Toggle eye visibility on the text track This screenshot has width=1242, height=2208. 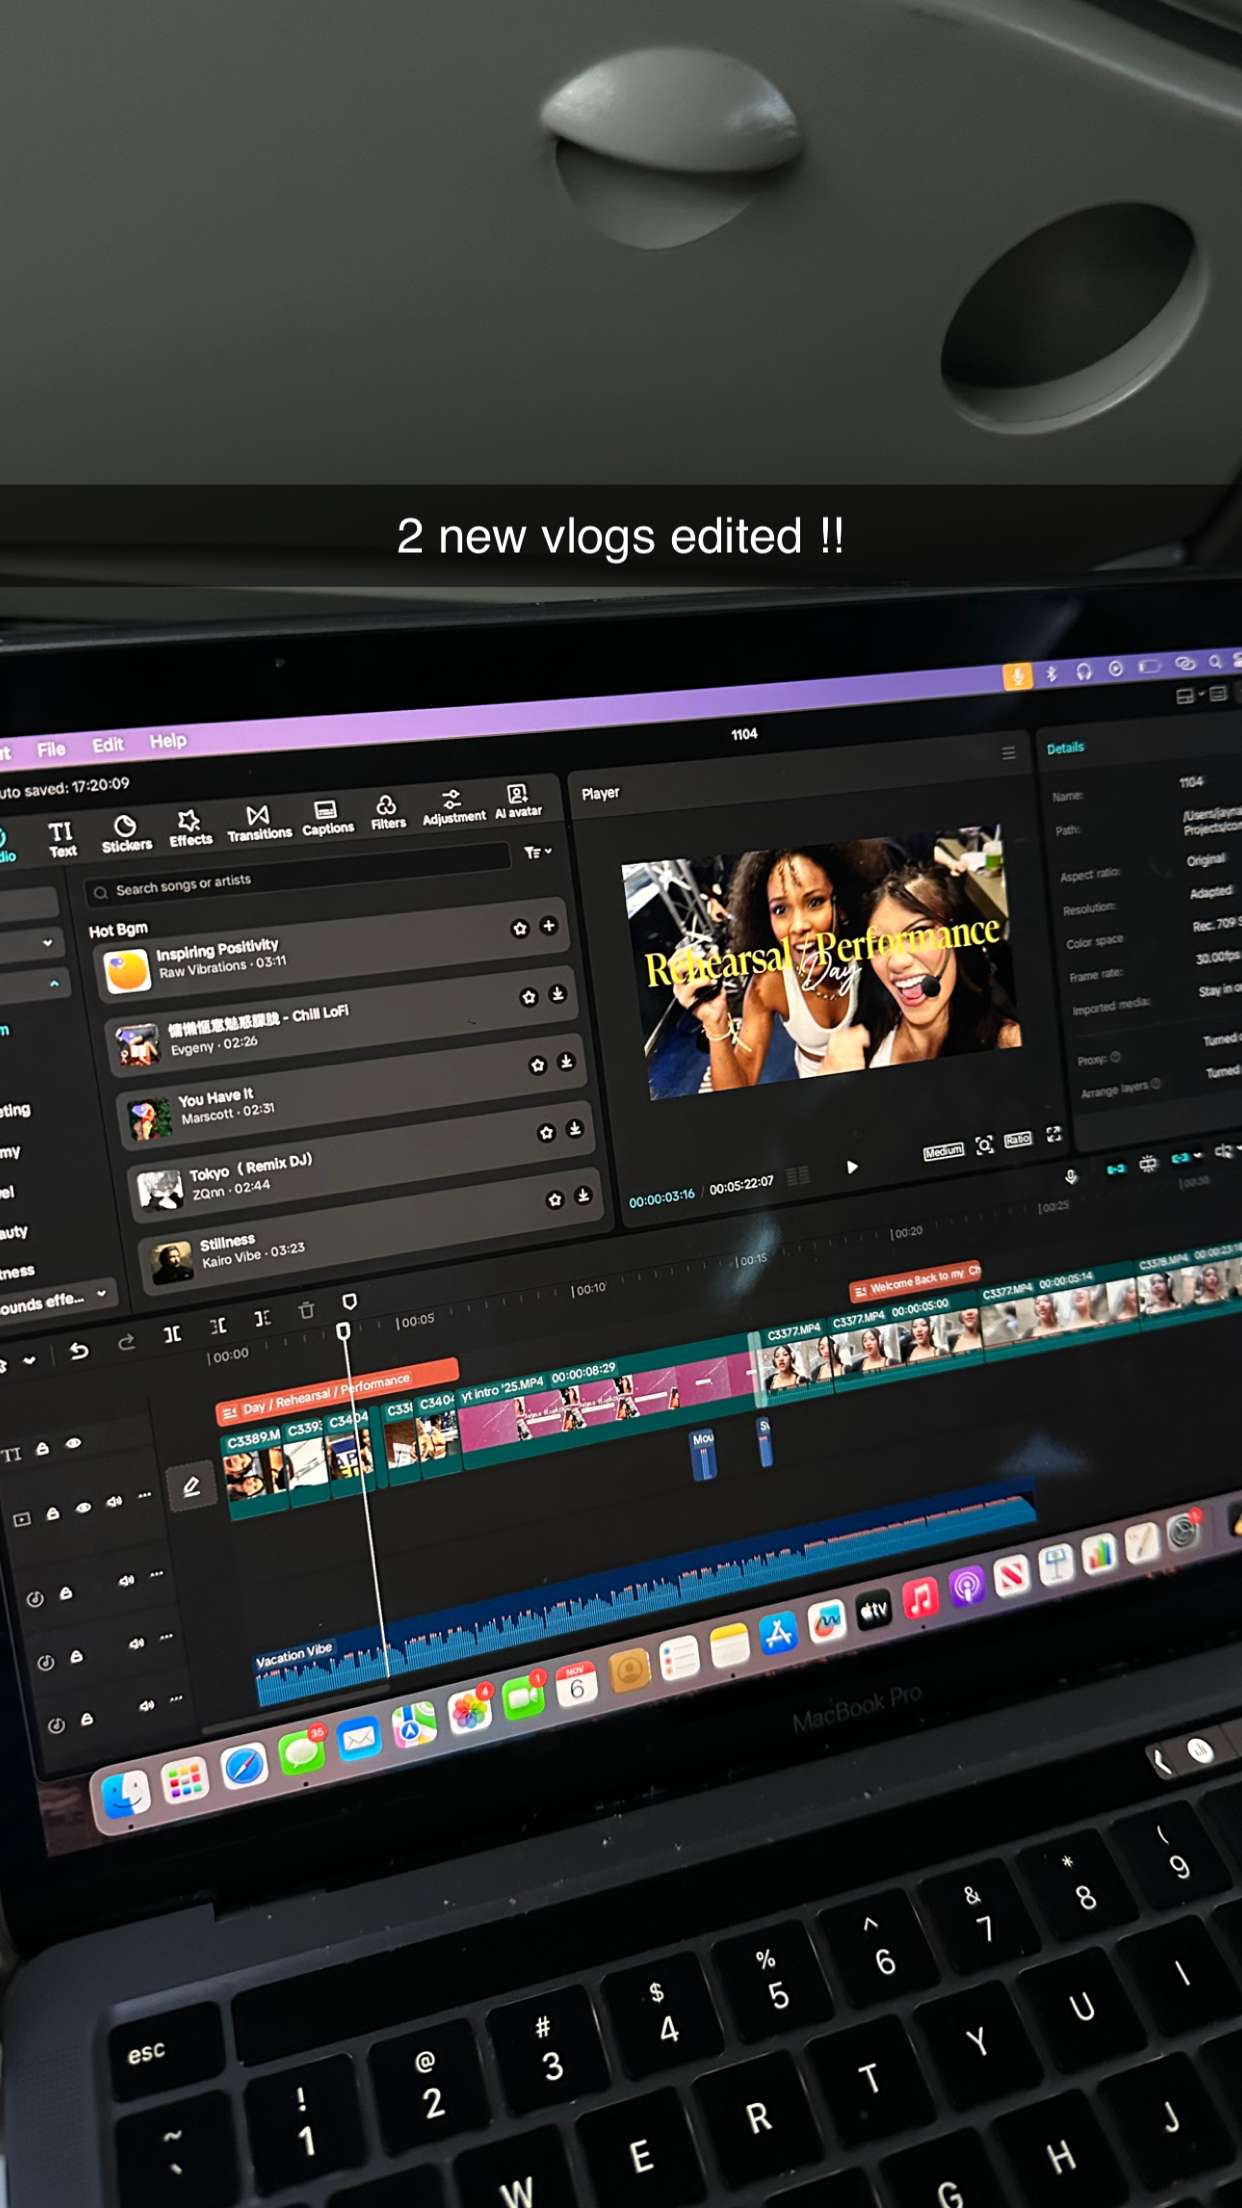coord(74,1443)
